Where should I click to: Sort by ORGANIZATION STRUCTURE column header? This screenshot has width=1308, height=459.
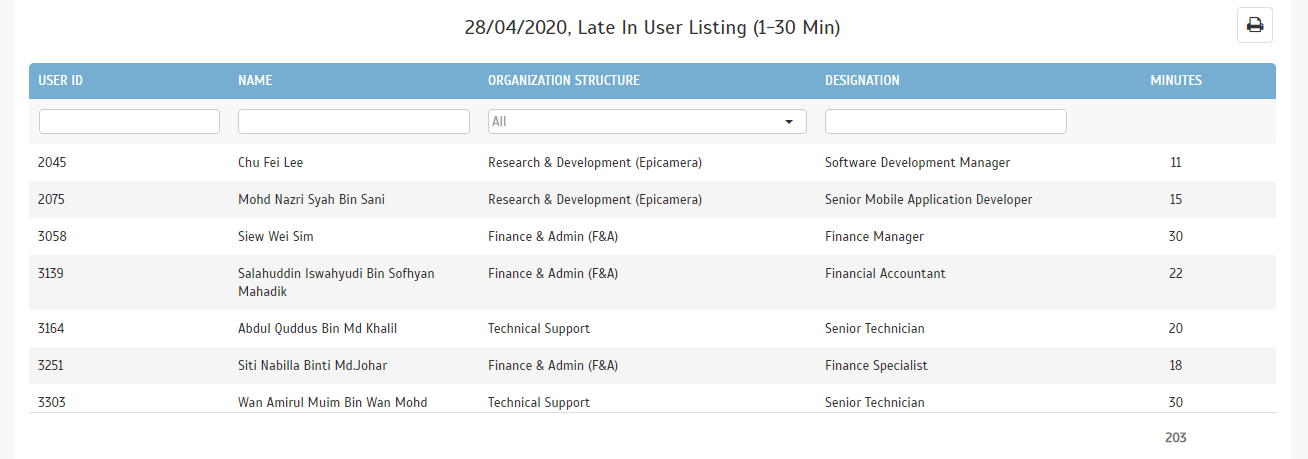[x=564, y=80]
